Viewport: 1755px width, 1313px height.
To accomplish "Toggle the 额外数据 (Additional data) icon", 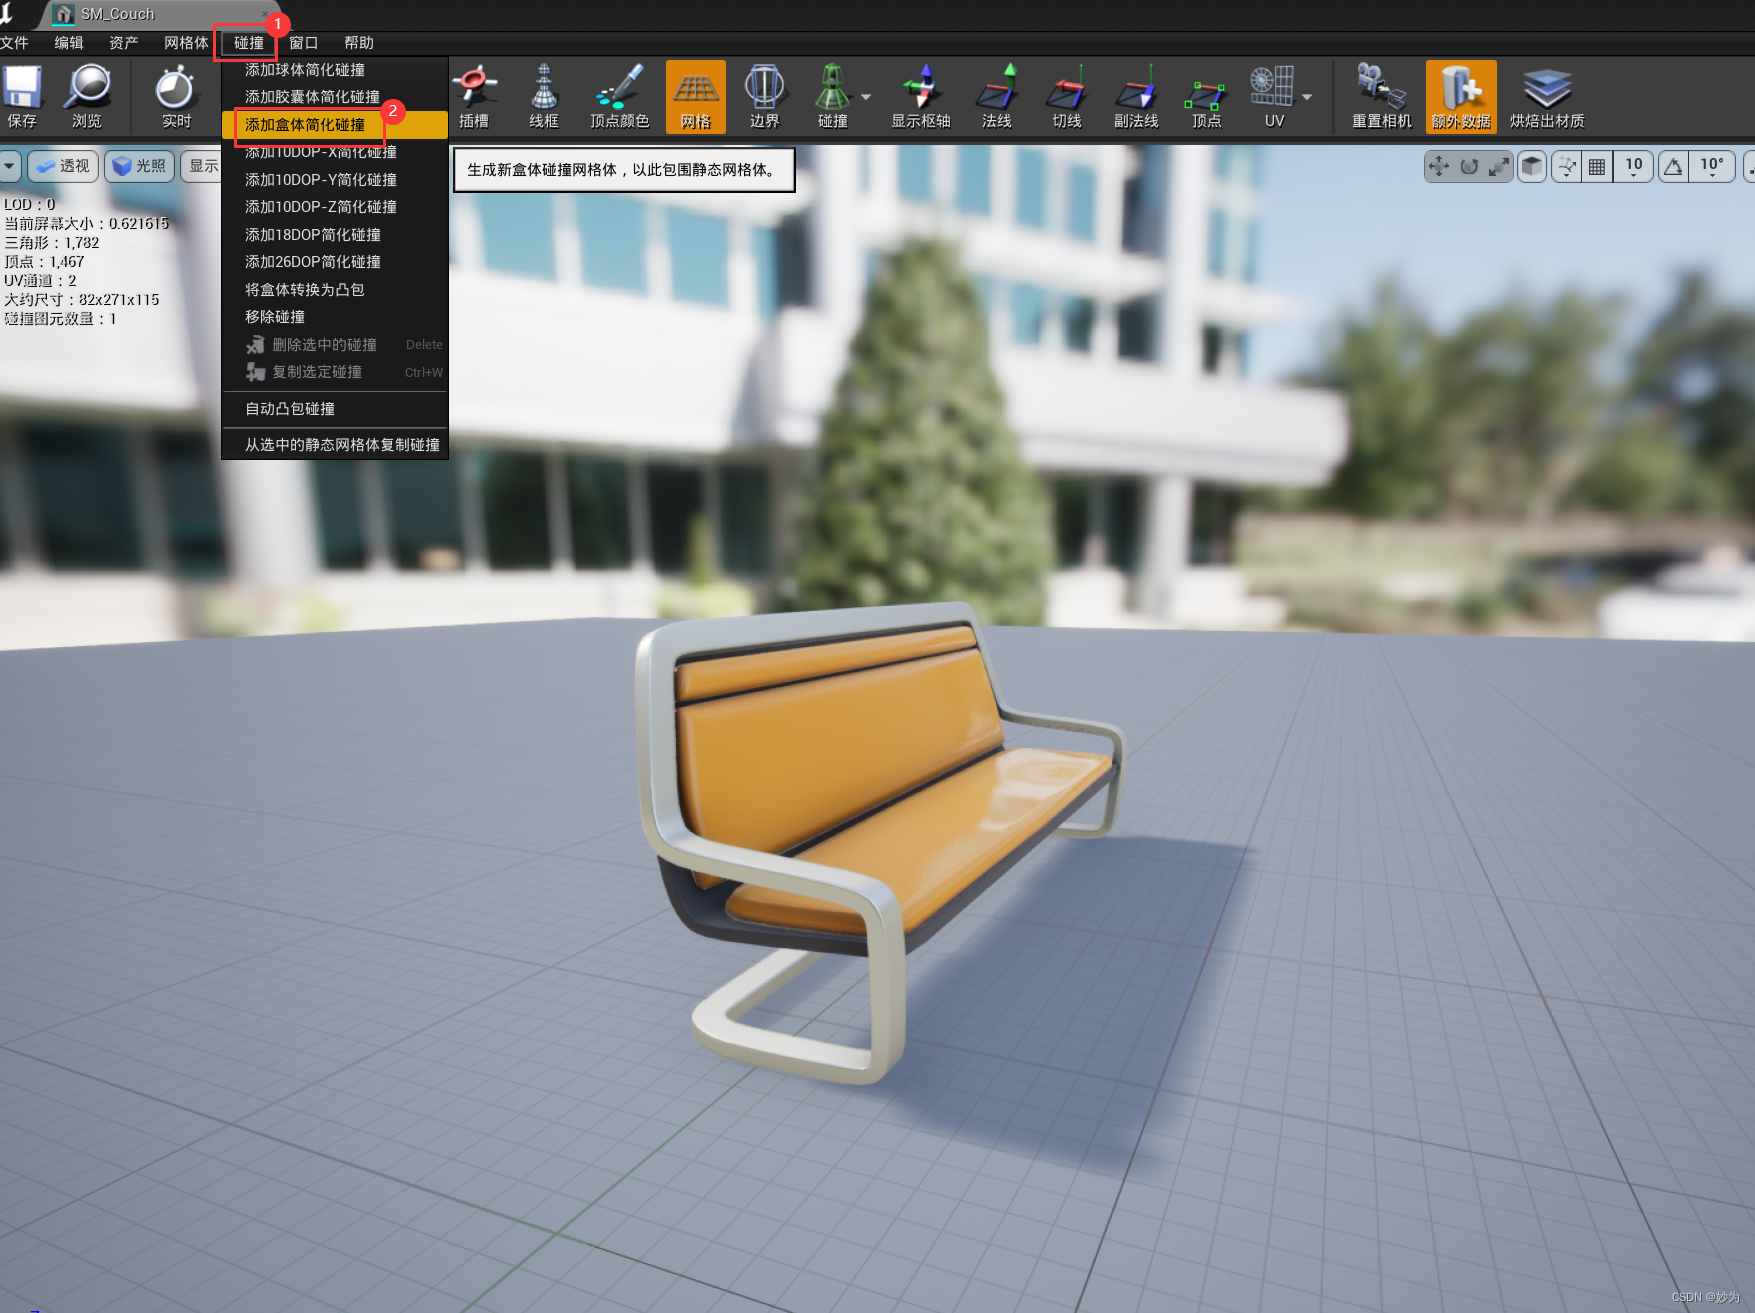I will (1461, 97).
